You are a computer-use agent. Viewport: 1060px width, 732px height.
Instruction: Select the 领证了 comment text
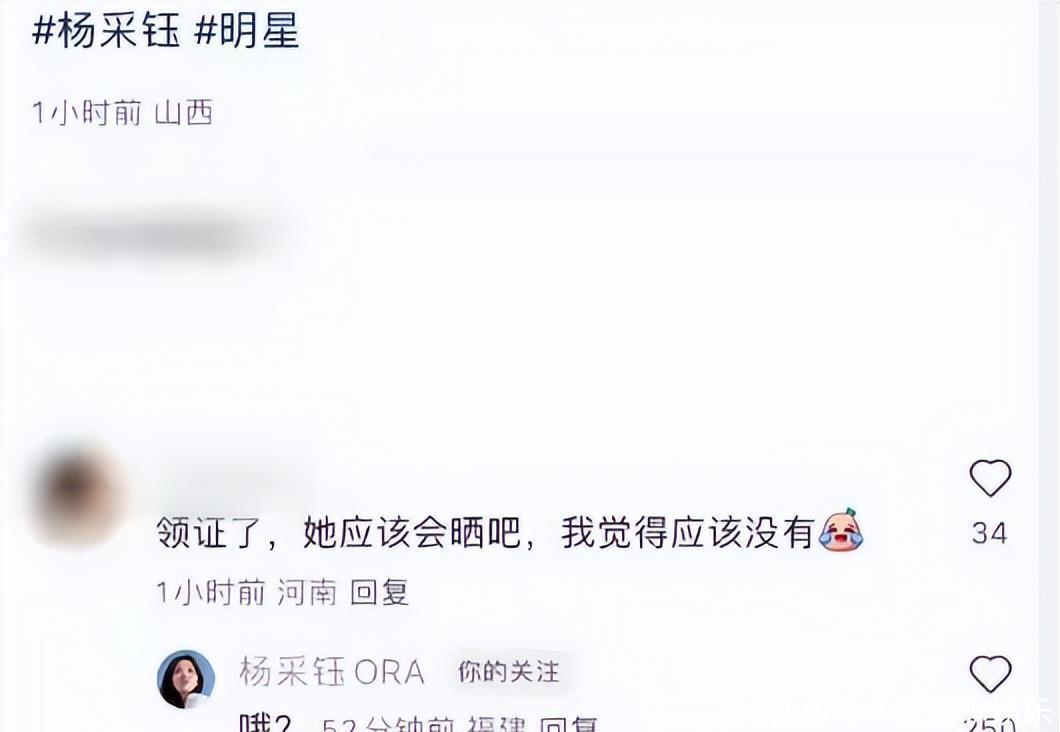[x=484, y=533]
